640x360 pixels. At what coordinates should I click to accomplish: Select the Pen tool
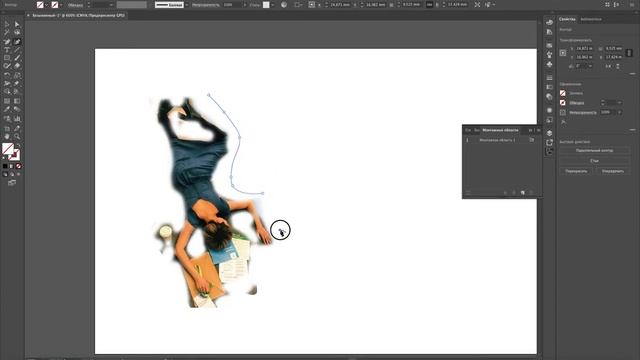(x=7, y=42)
